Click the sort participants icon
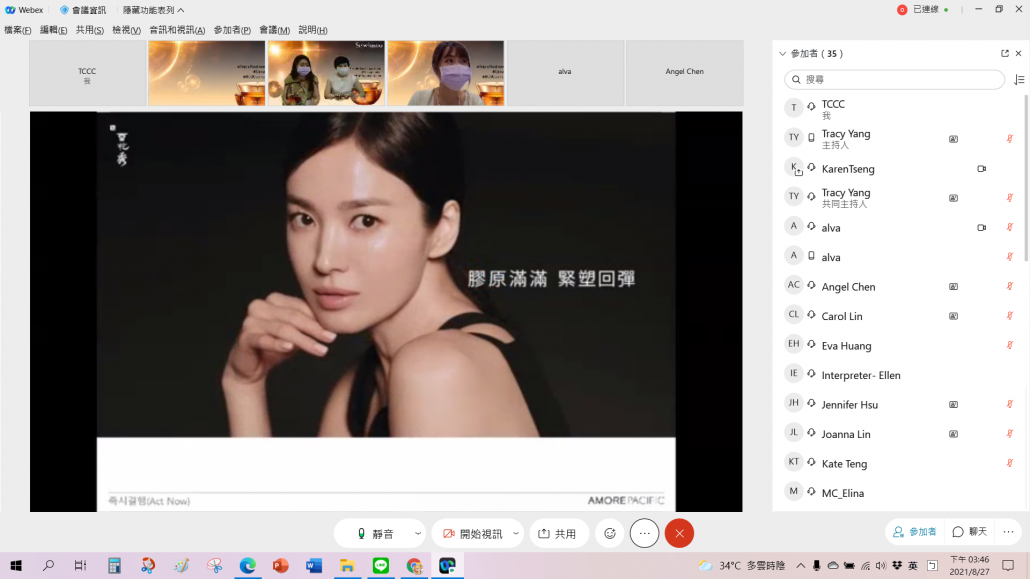The height and width of the screenshot is (579, 1030). 1019,79
